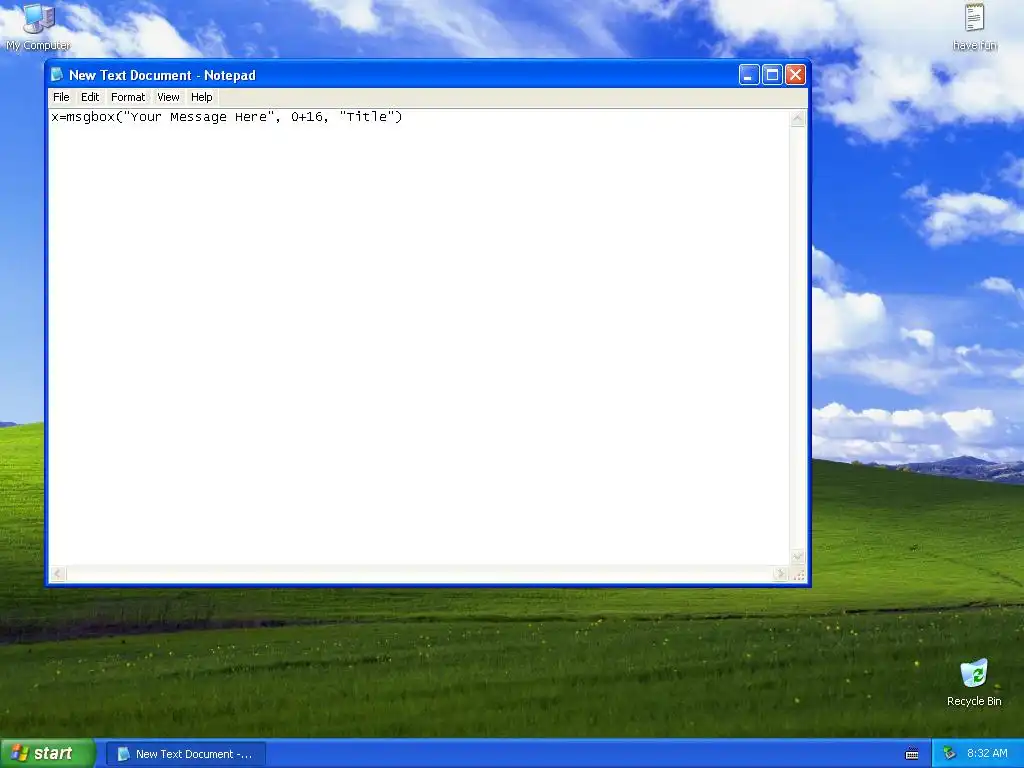Click the horizontal scrollbar right arrow

(x=780, y=573)
